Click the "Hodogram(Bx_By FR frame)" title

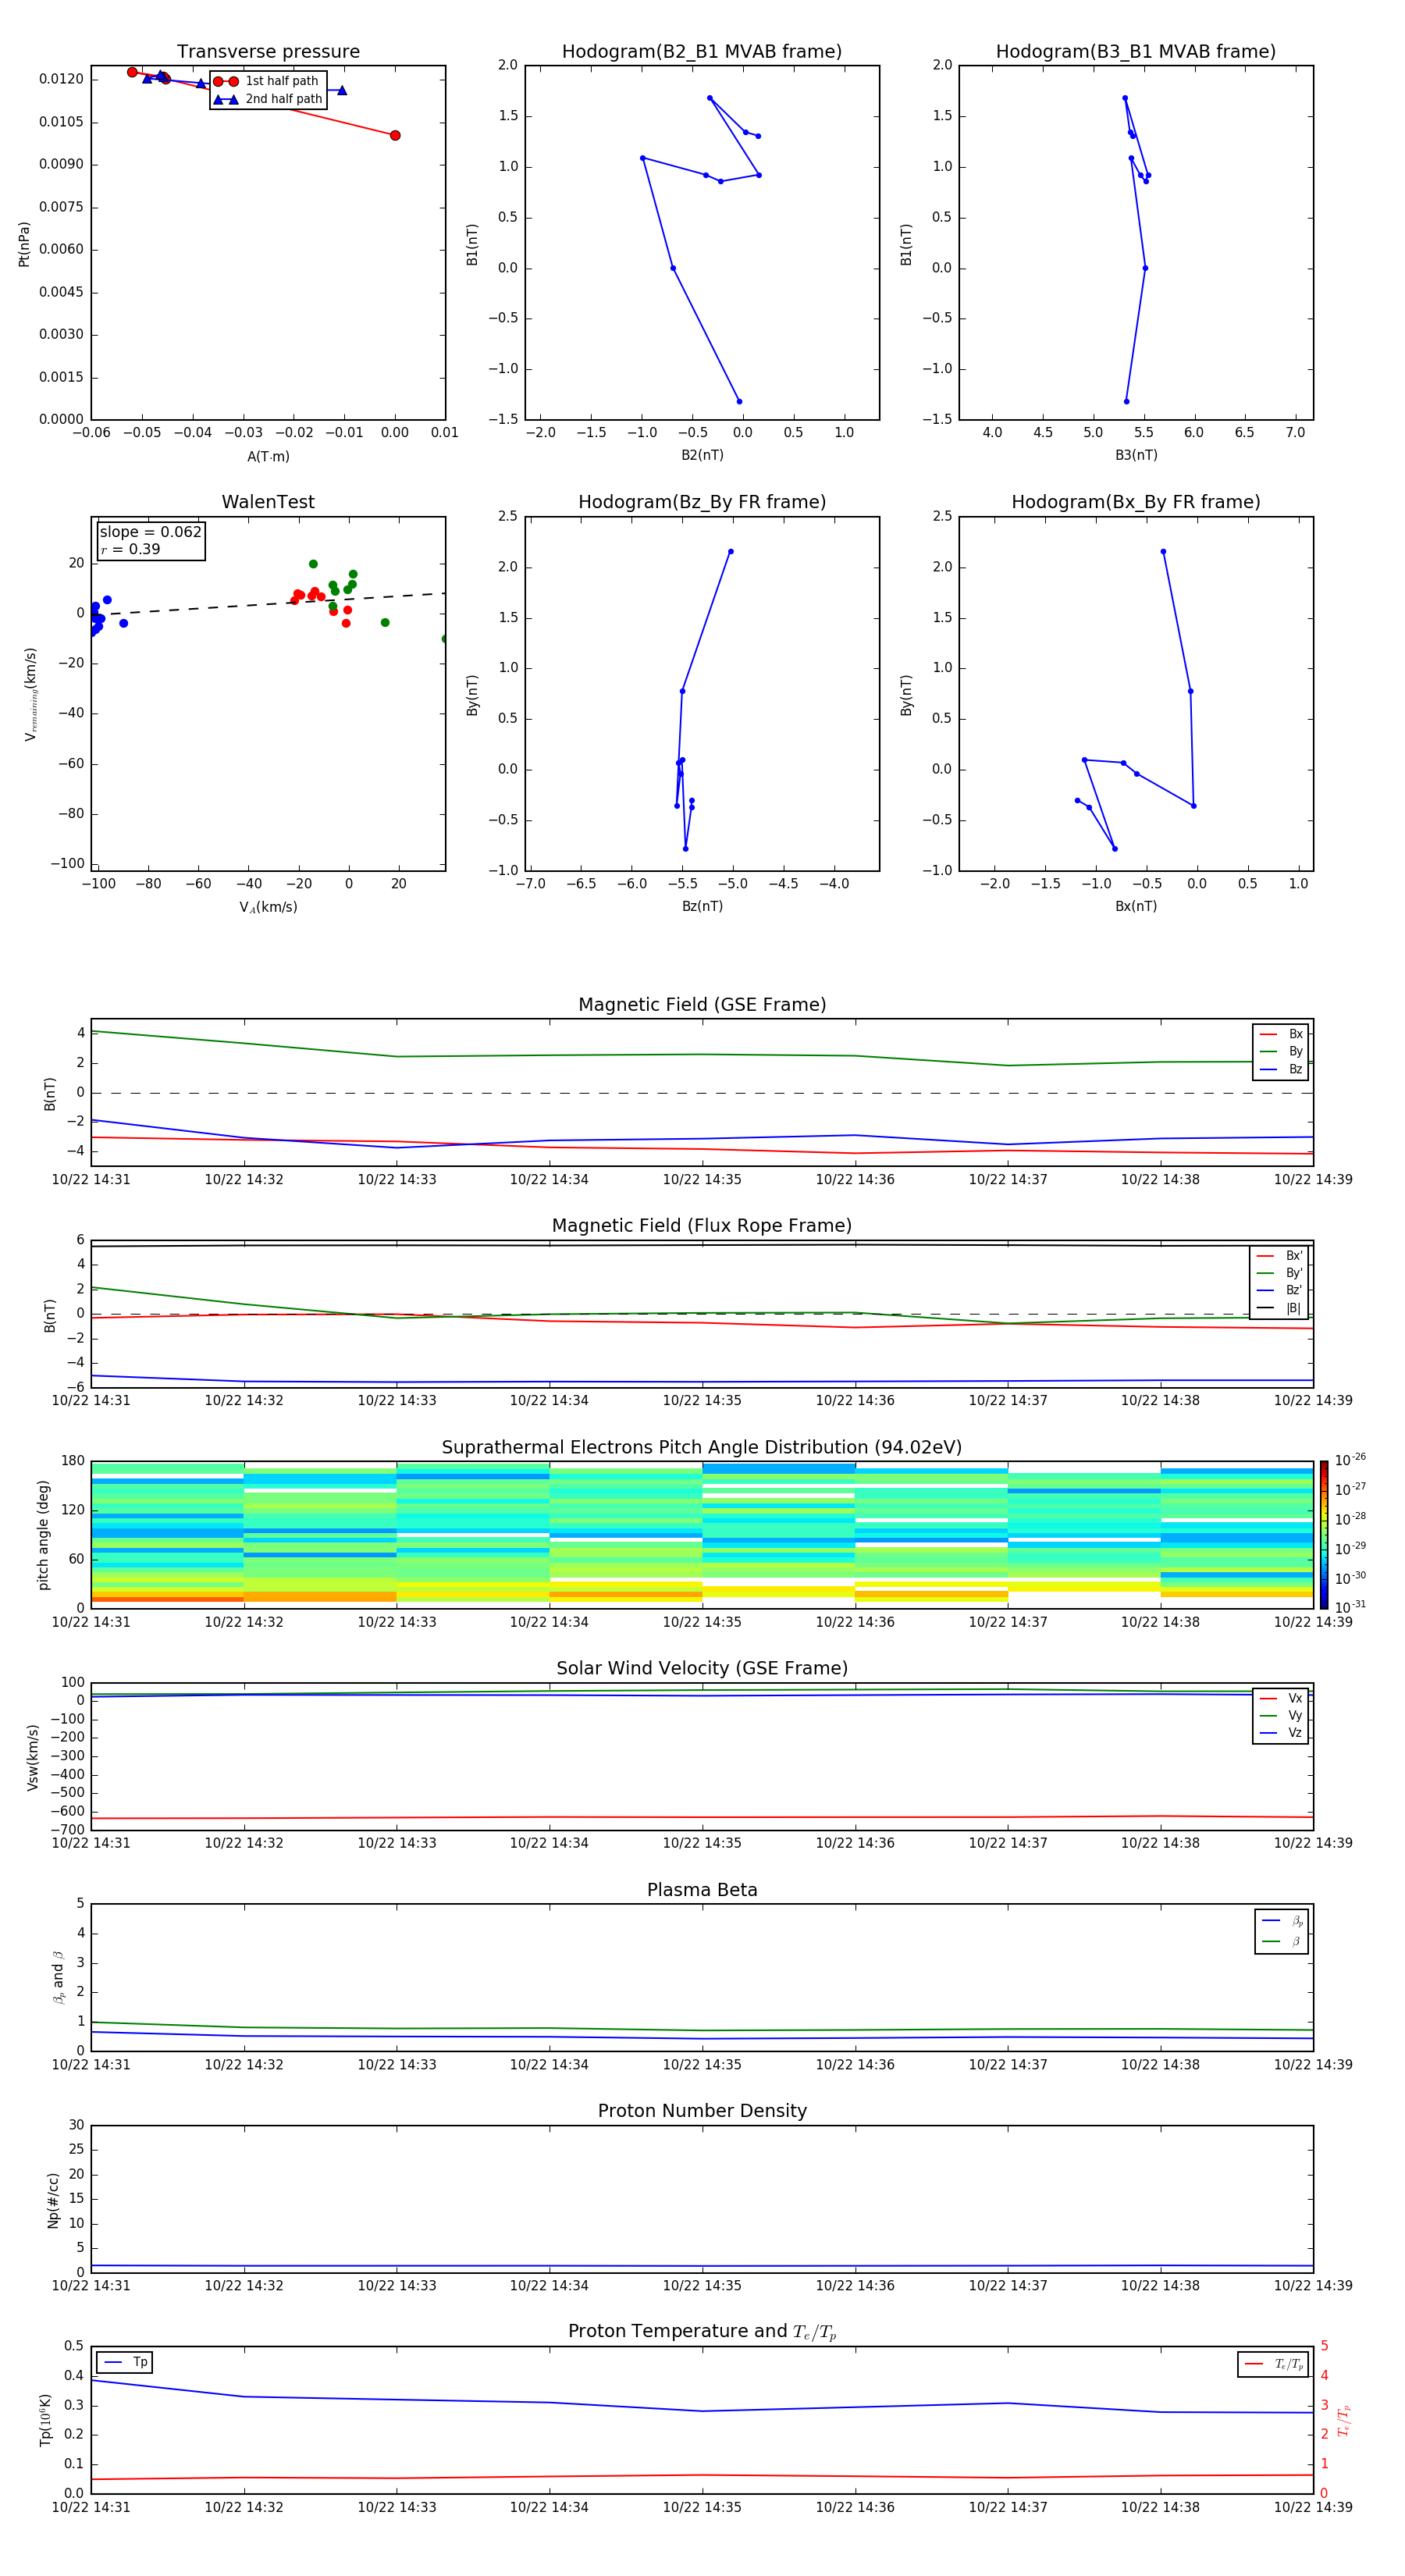click(1136, 502)
